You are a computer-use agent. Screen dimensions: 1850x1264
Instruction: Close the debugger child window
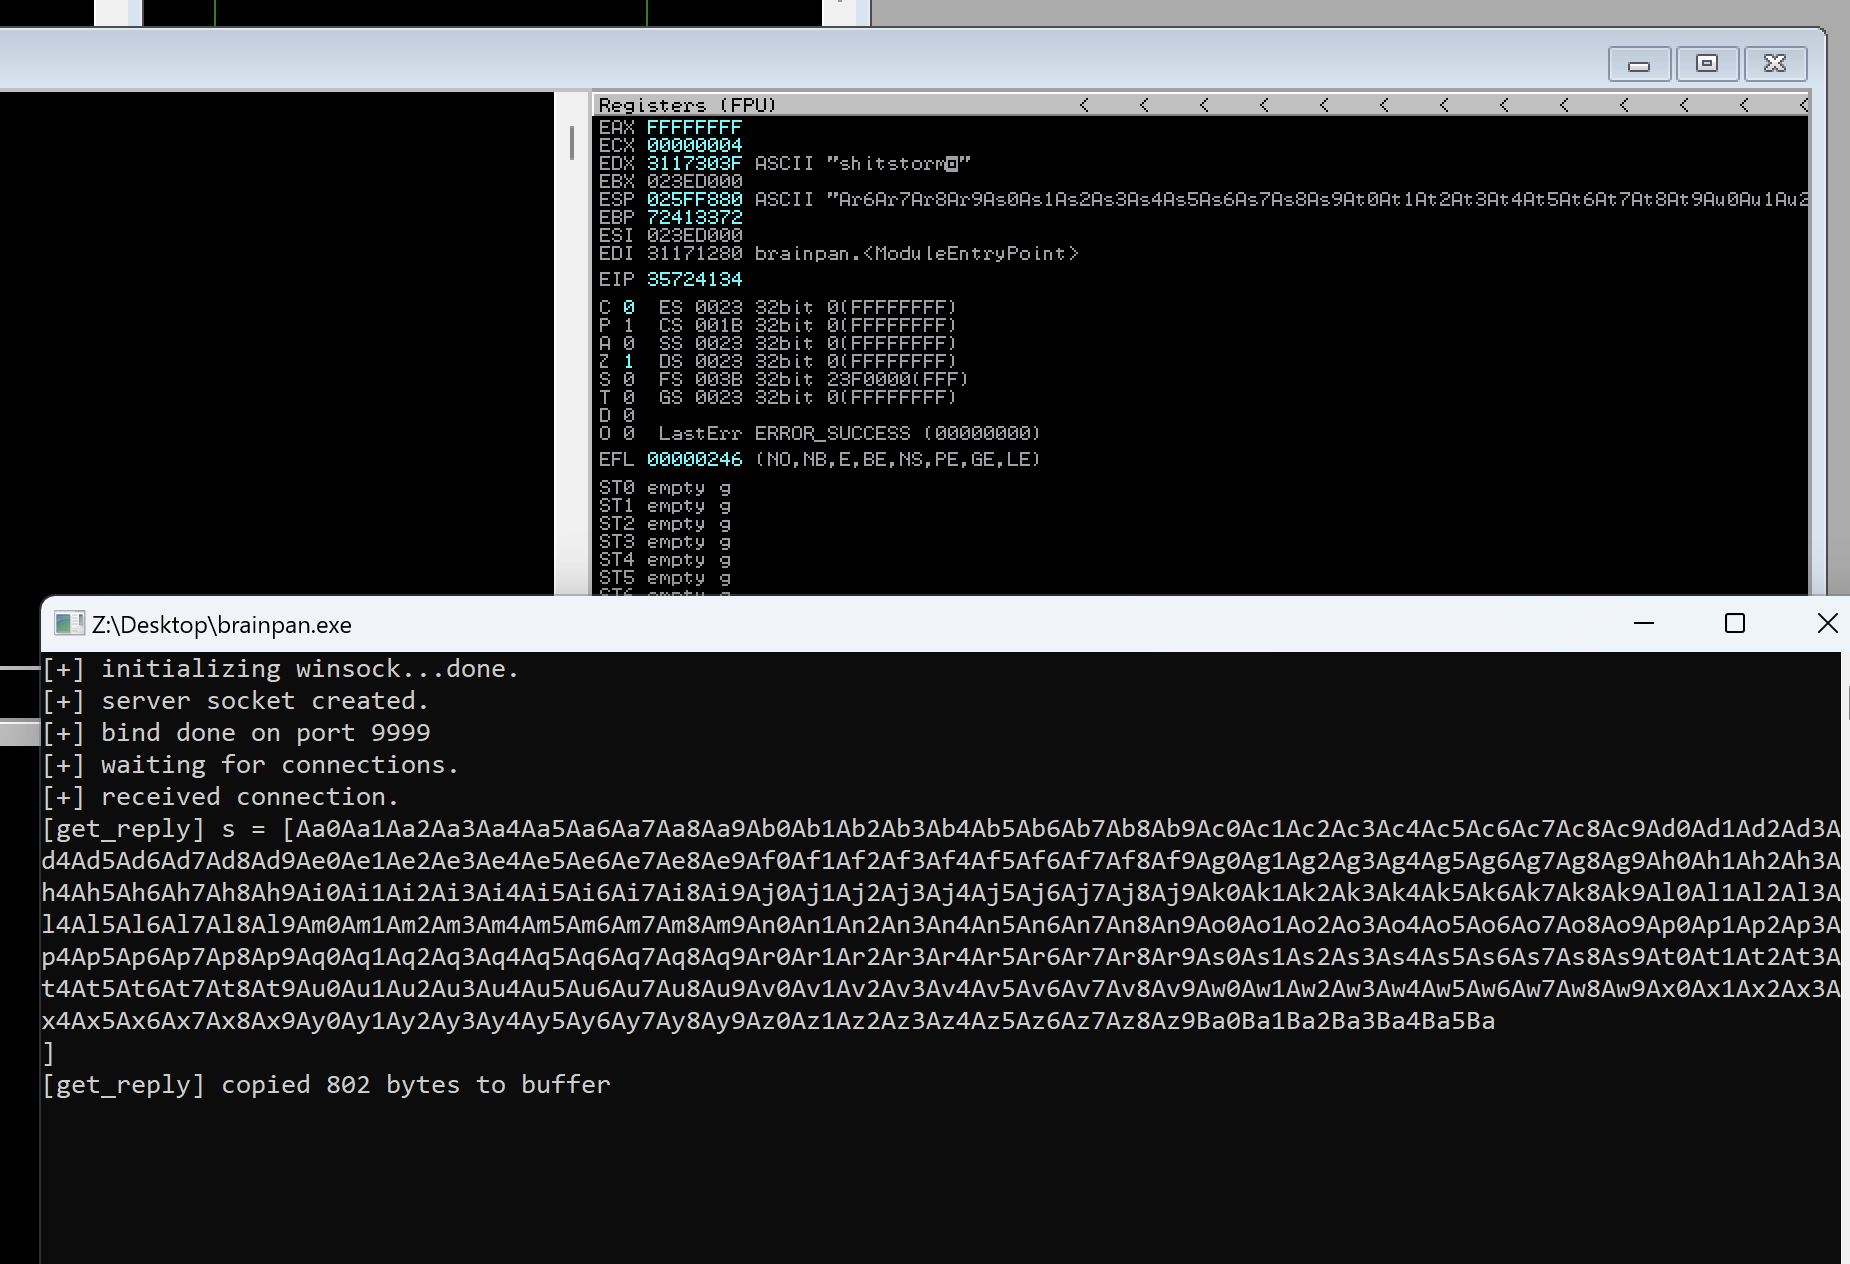[x=1775, y=64]
